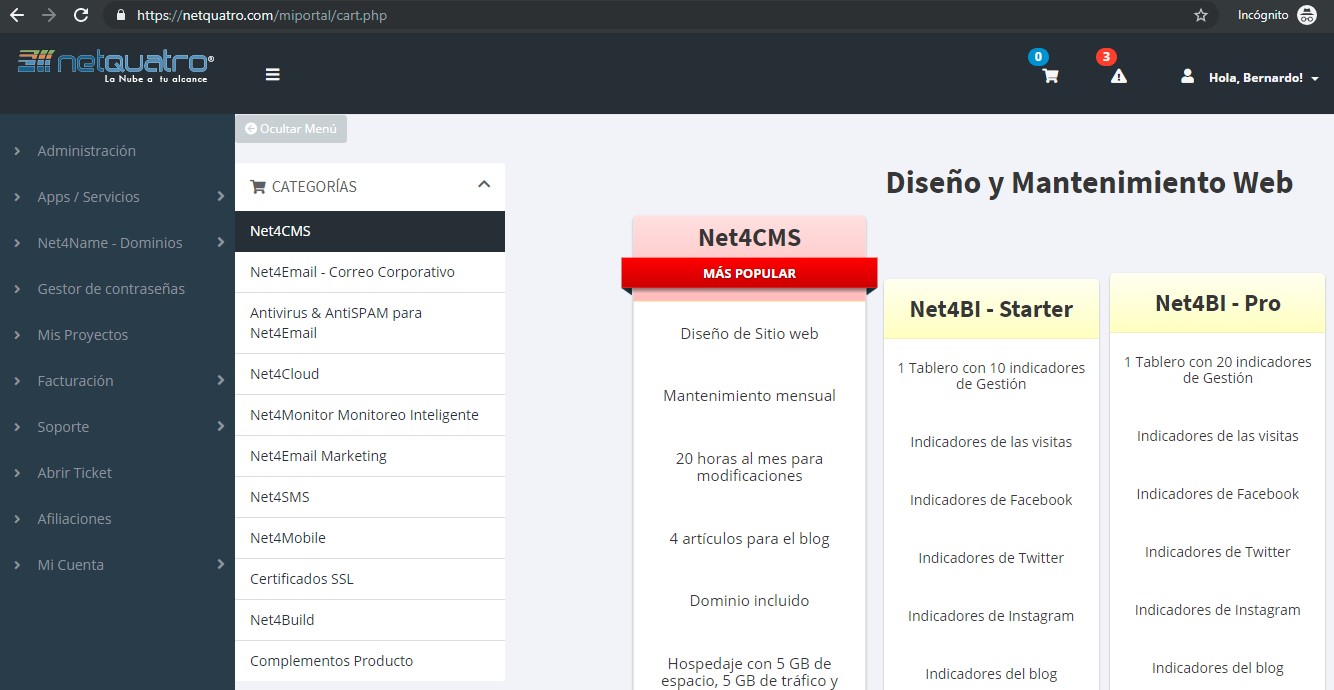The height and width of the screenshot is (690, 1334).
Task: Bookmark this page with the star icon
Action: coord(1201,15)
